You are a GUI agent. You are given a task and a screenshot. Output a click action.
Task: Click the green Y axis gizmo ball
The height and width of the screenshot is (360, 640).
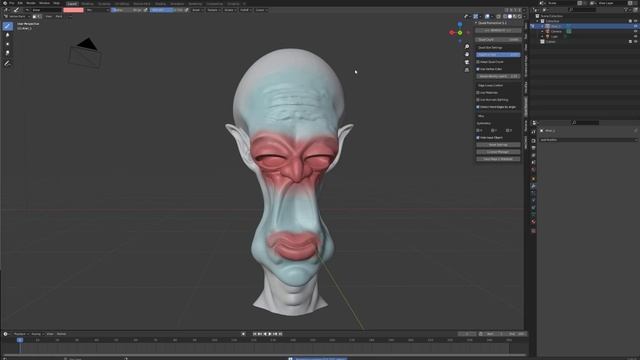(460, 33)
